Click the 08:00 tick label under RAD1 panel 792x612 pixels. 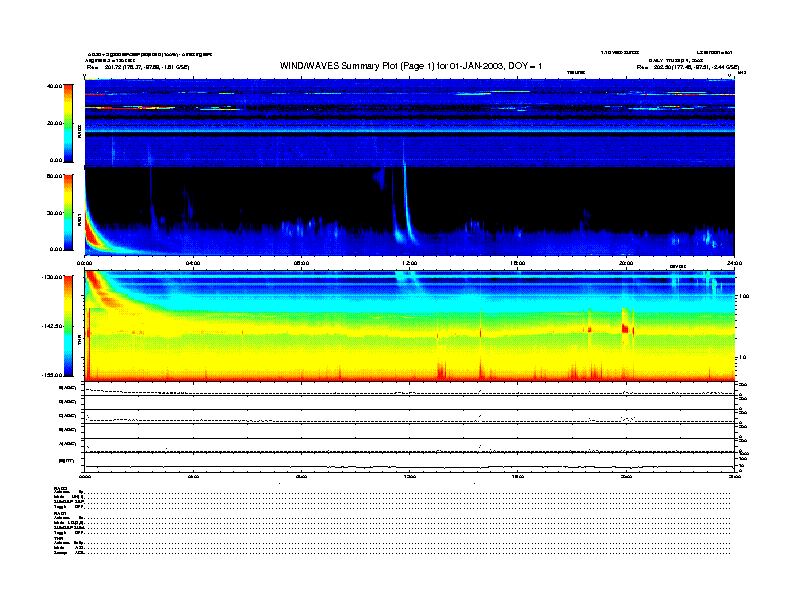click(x=301, y=263)
